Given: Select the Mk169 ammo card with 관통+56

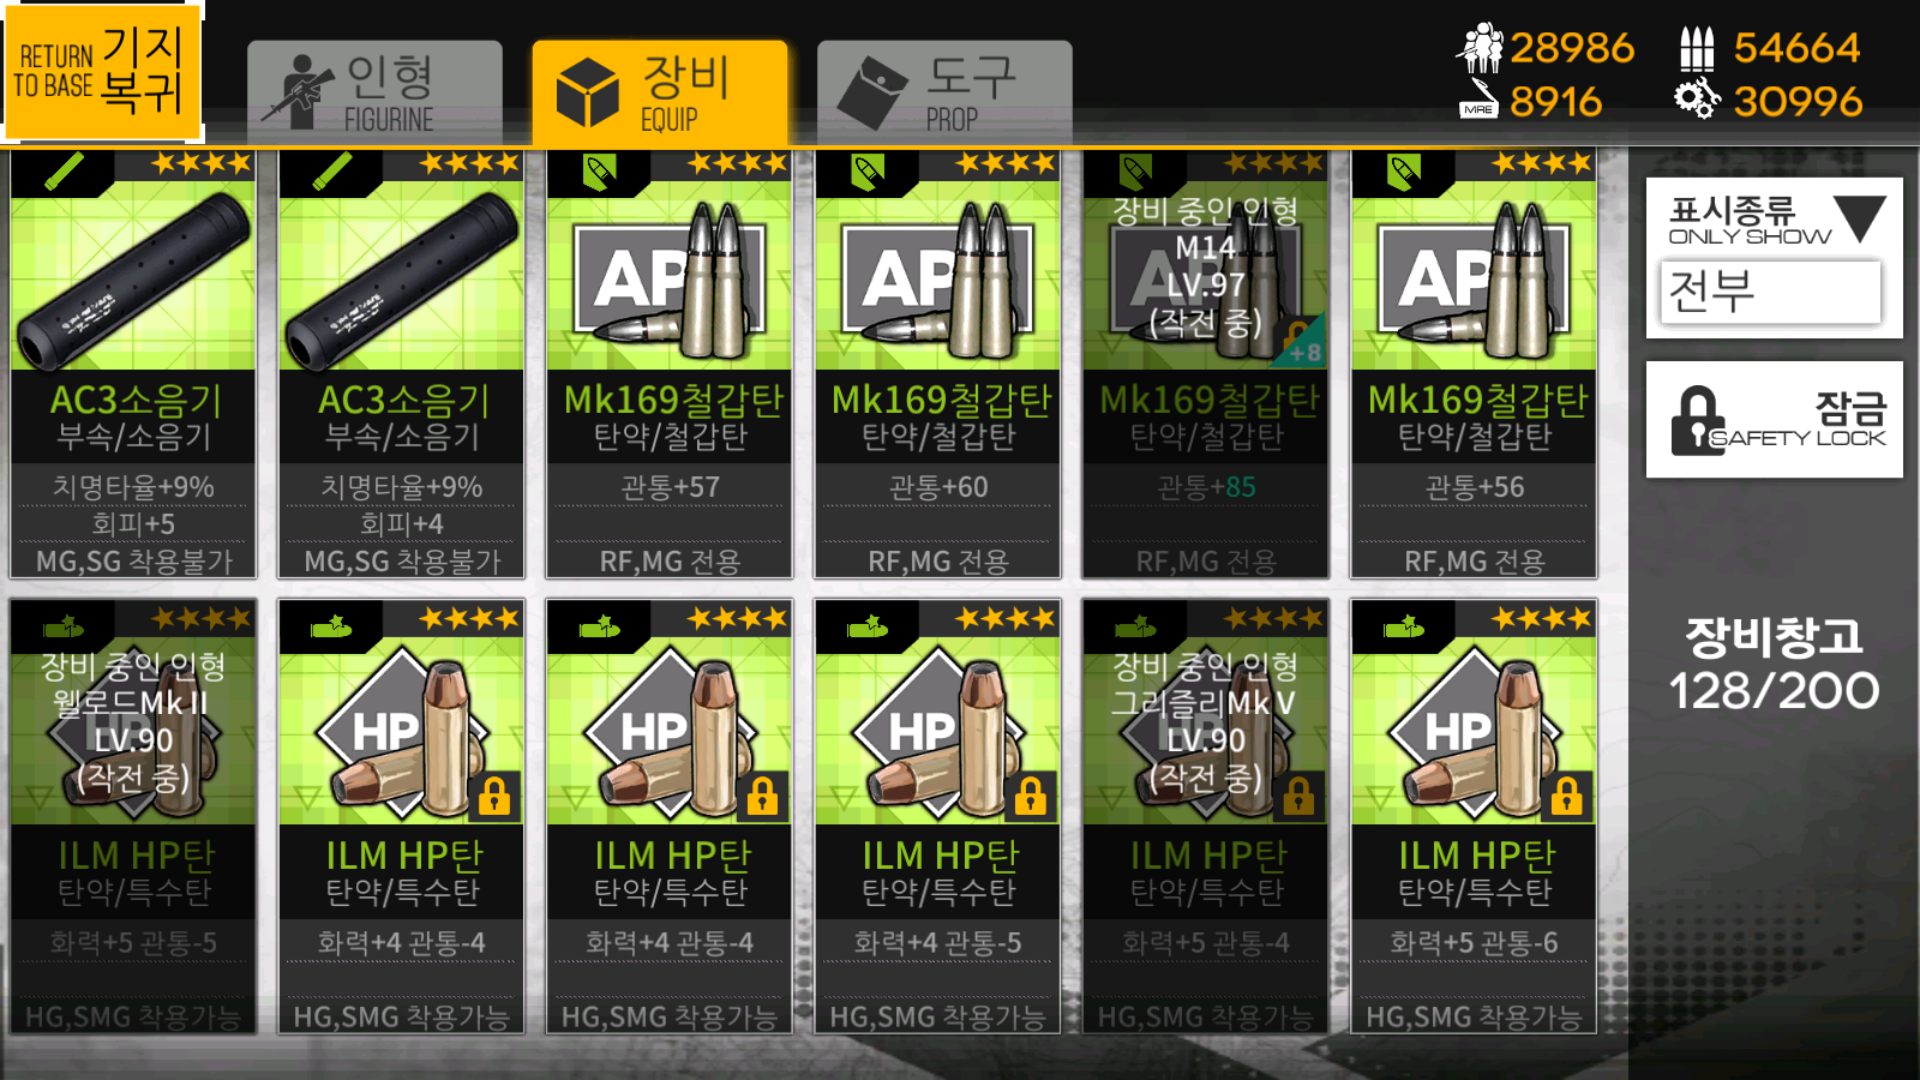Looking at the screenshot, I should tap(1473, 364).
